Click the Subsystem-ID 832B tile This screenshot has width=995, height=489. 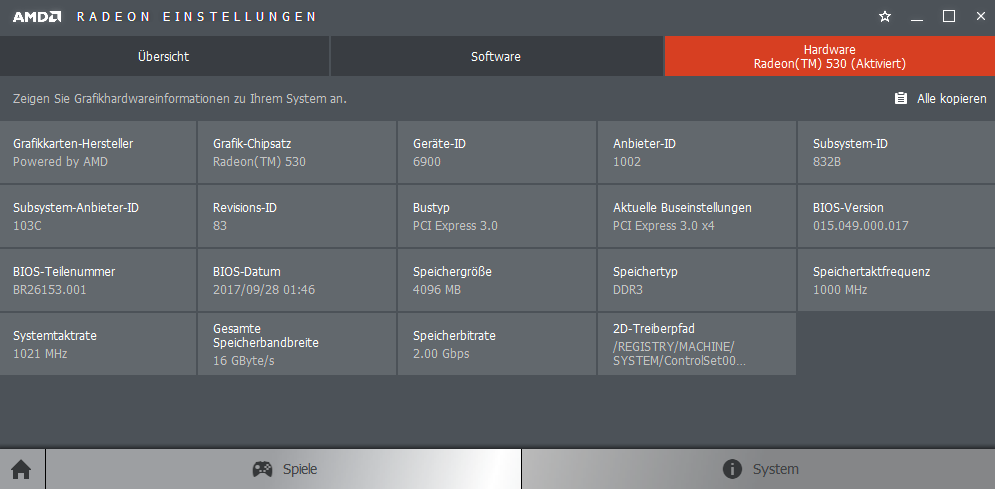point(896,152)
